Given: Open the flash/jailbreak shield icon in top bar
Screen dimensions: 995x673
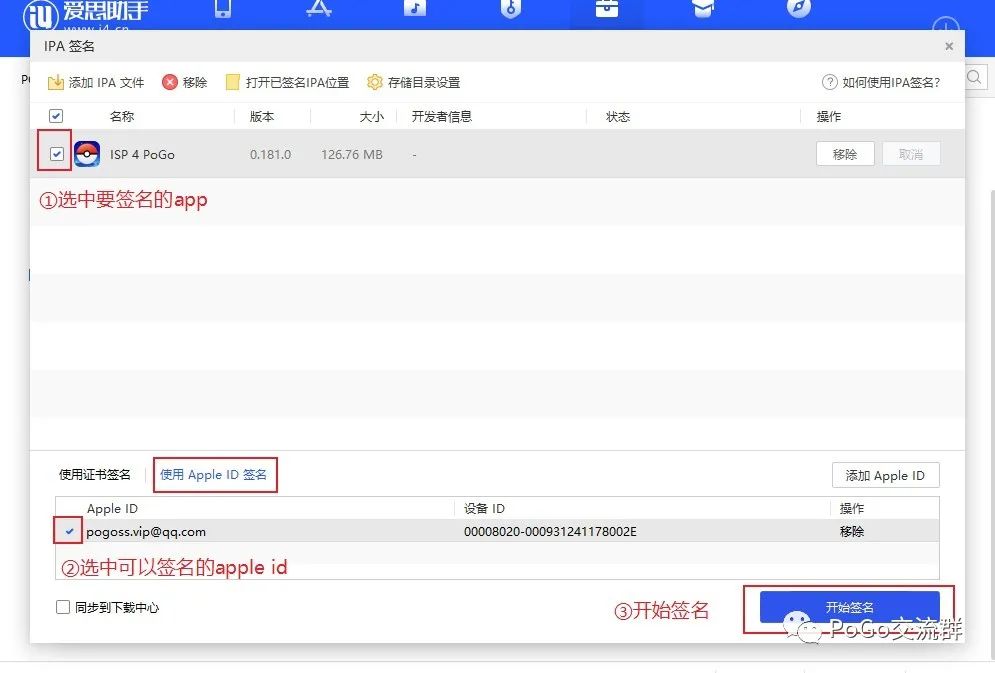Looking at the screenshot, I should pos(511,8).
